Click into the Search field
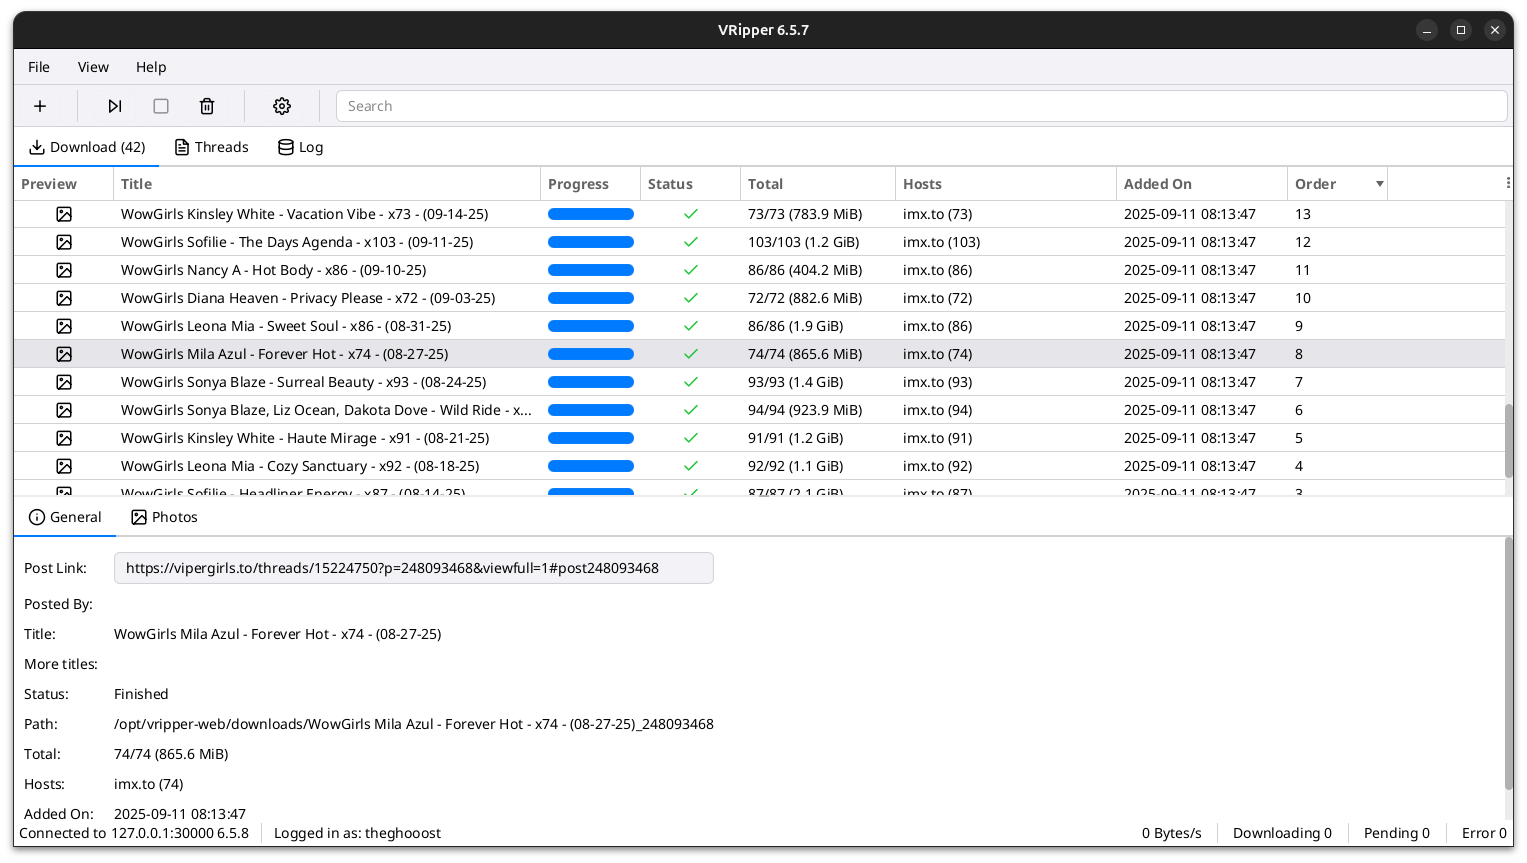The height and width of the screenshot is (863, 1527). tap(920, 106)
